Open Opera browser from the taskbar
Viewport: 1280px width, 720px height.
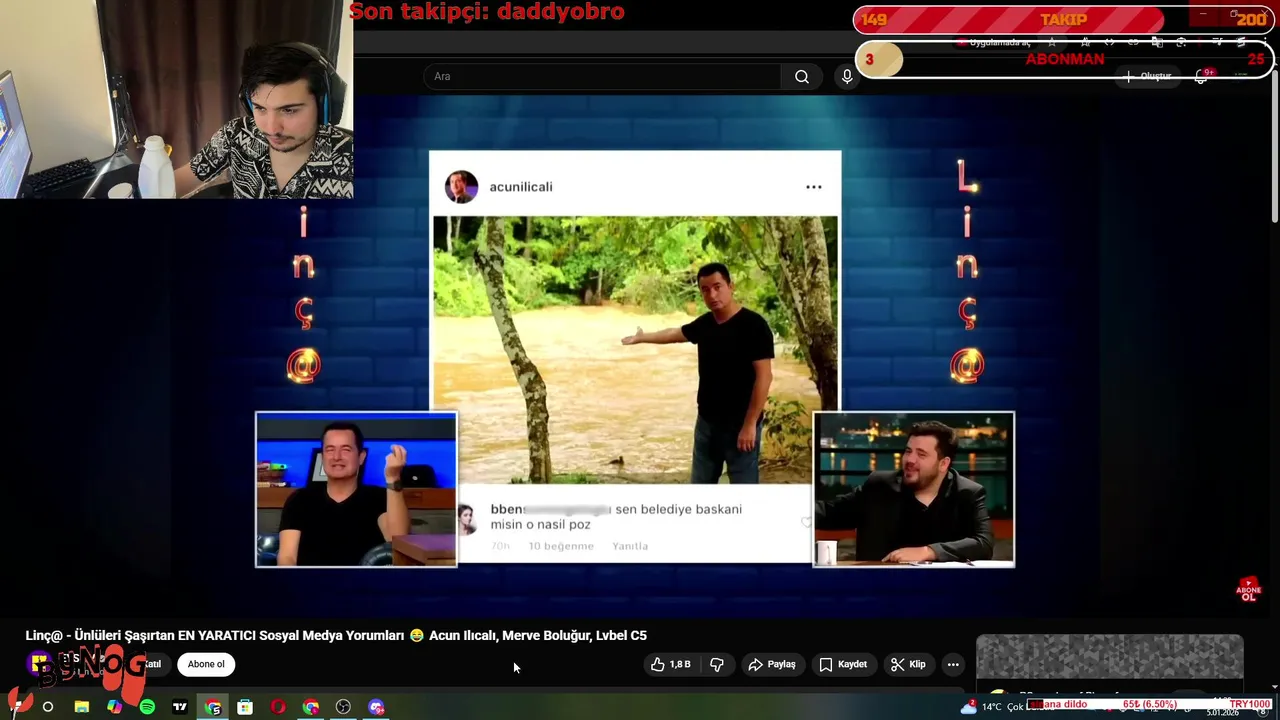tap(278, 707)
